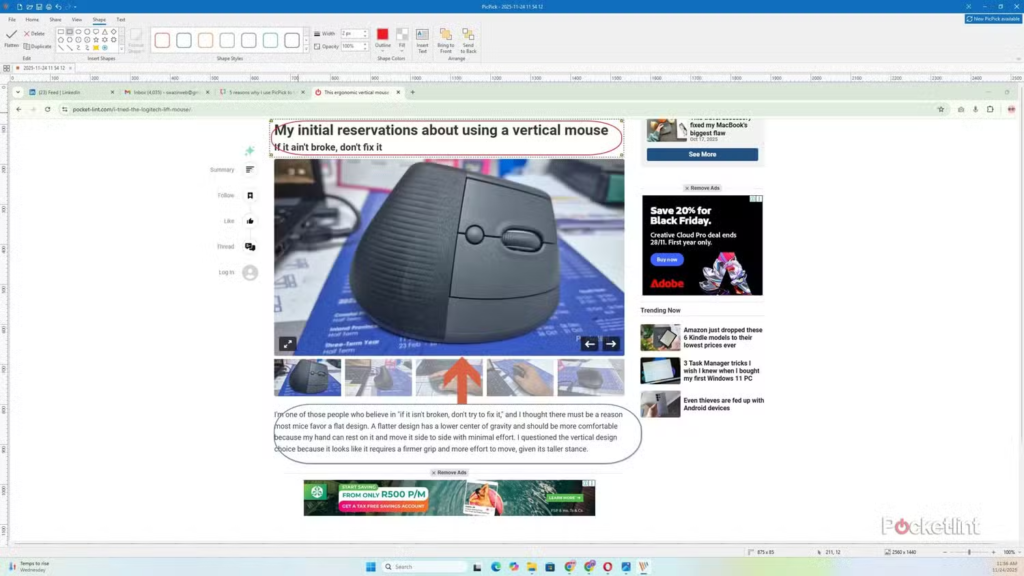Open the Fill dropdown
1024x576 pixels.
402,46
